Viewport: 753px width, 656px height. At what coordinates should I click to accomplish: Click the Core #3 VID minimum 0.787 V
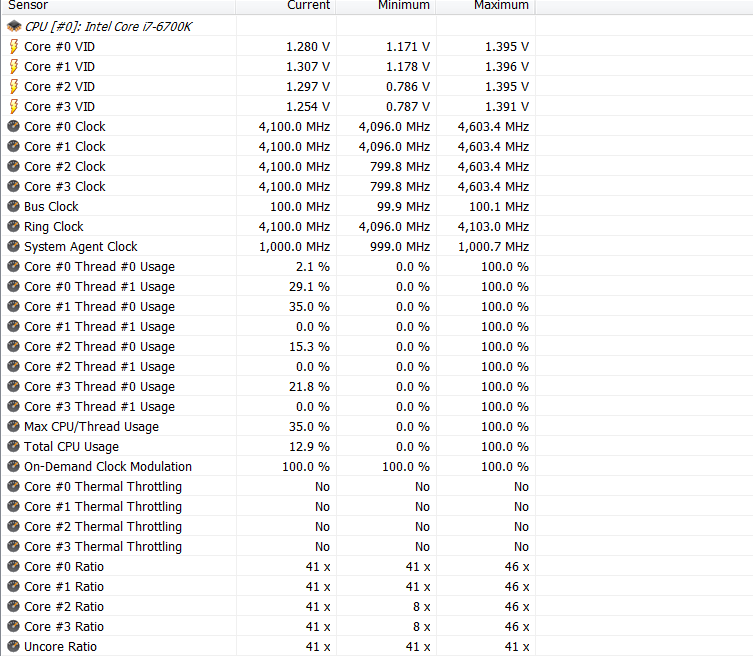tap(408, 107)
